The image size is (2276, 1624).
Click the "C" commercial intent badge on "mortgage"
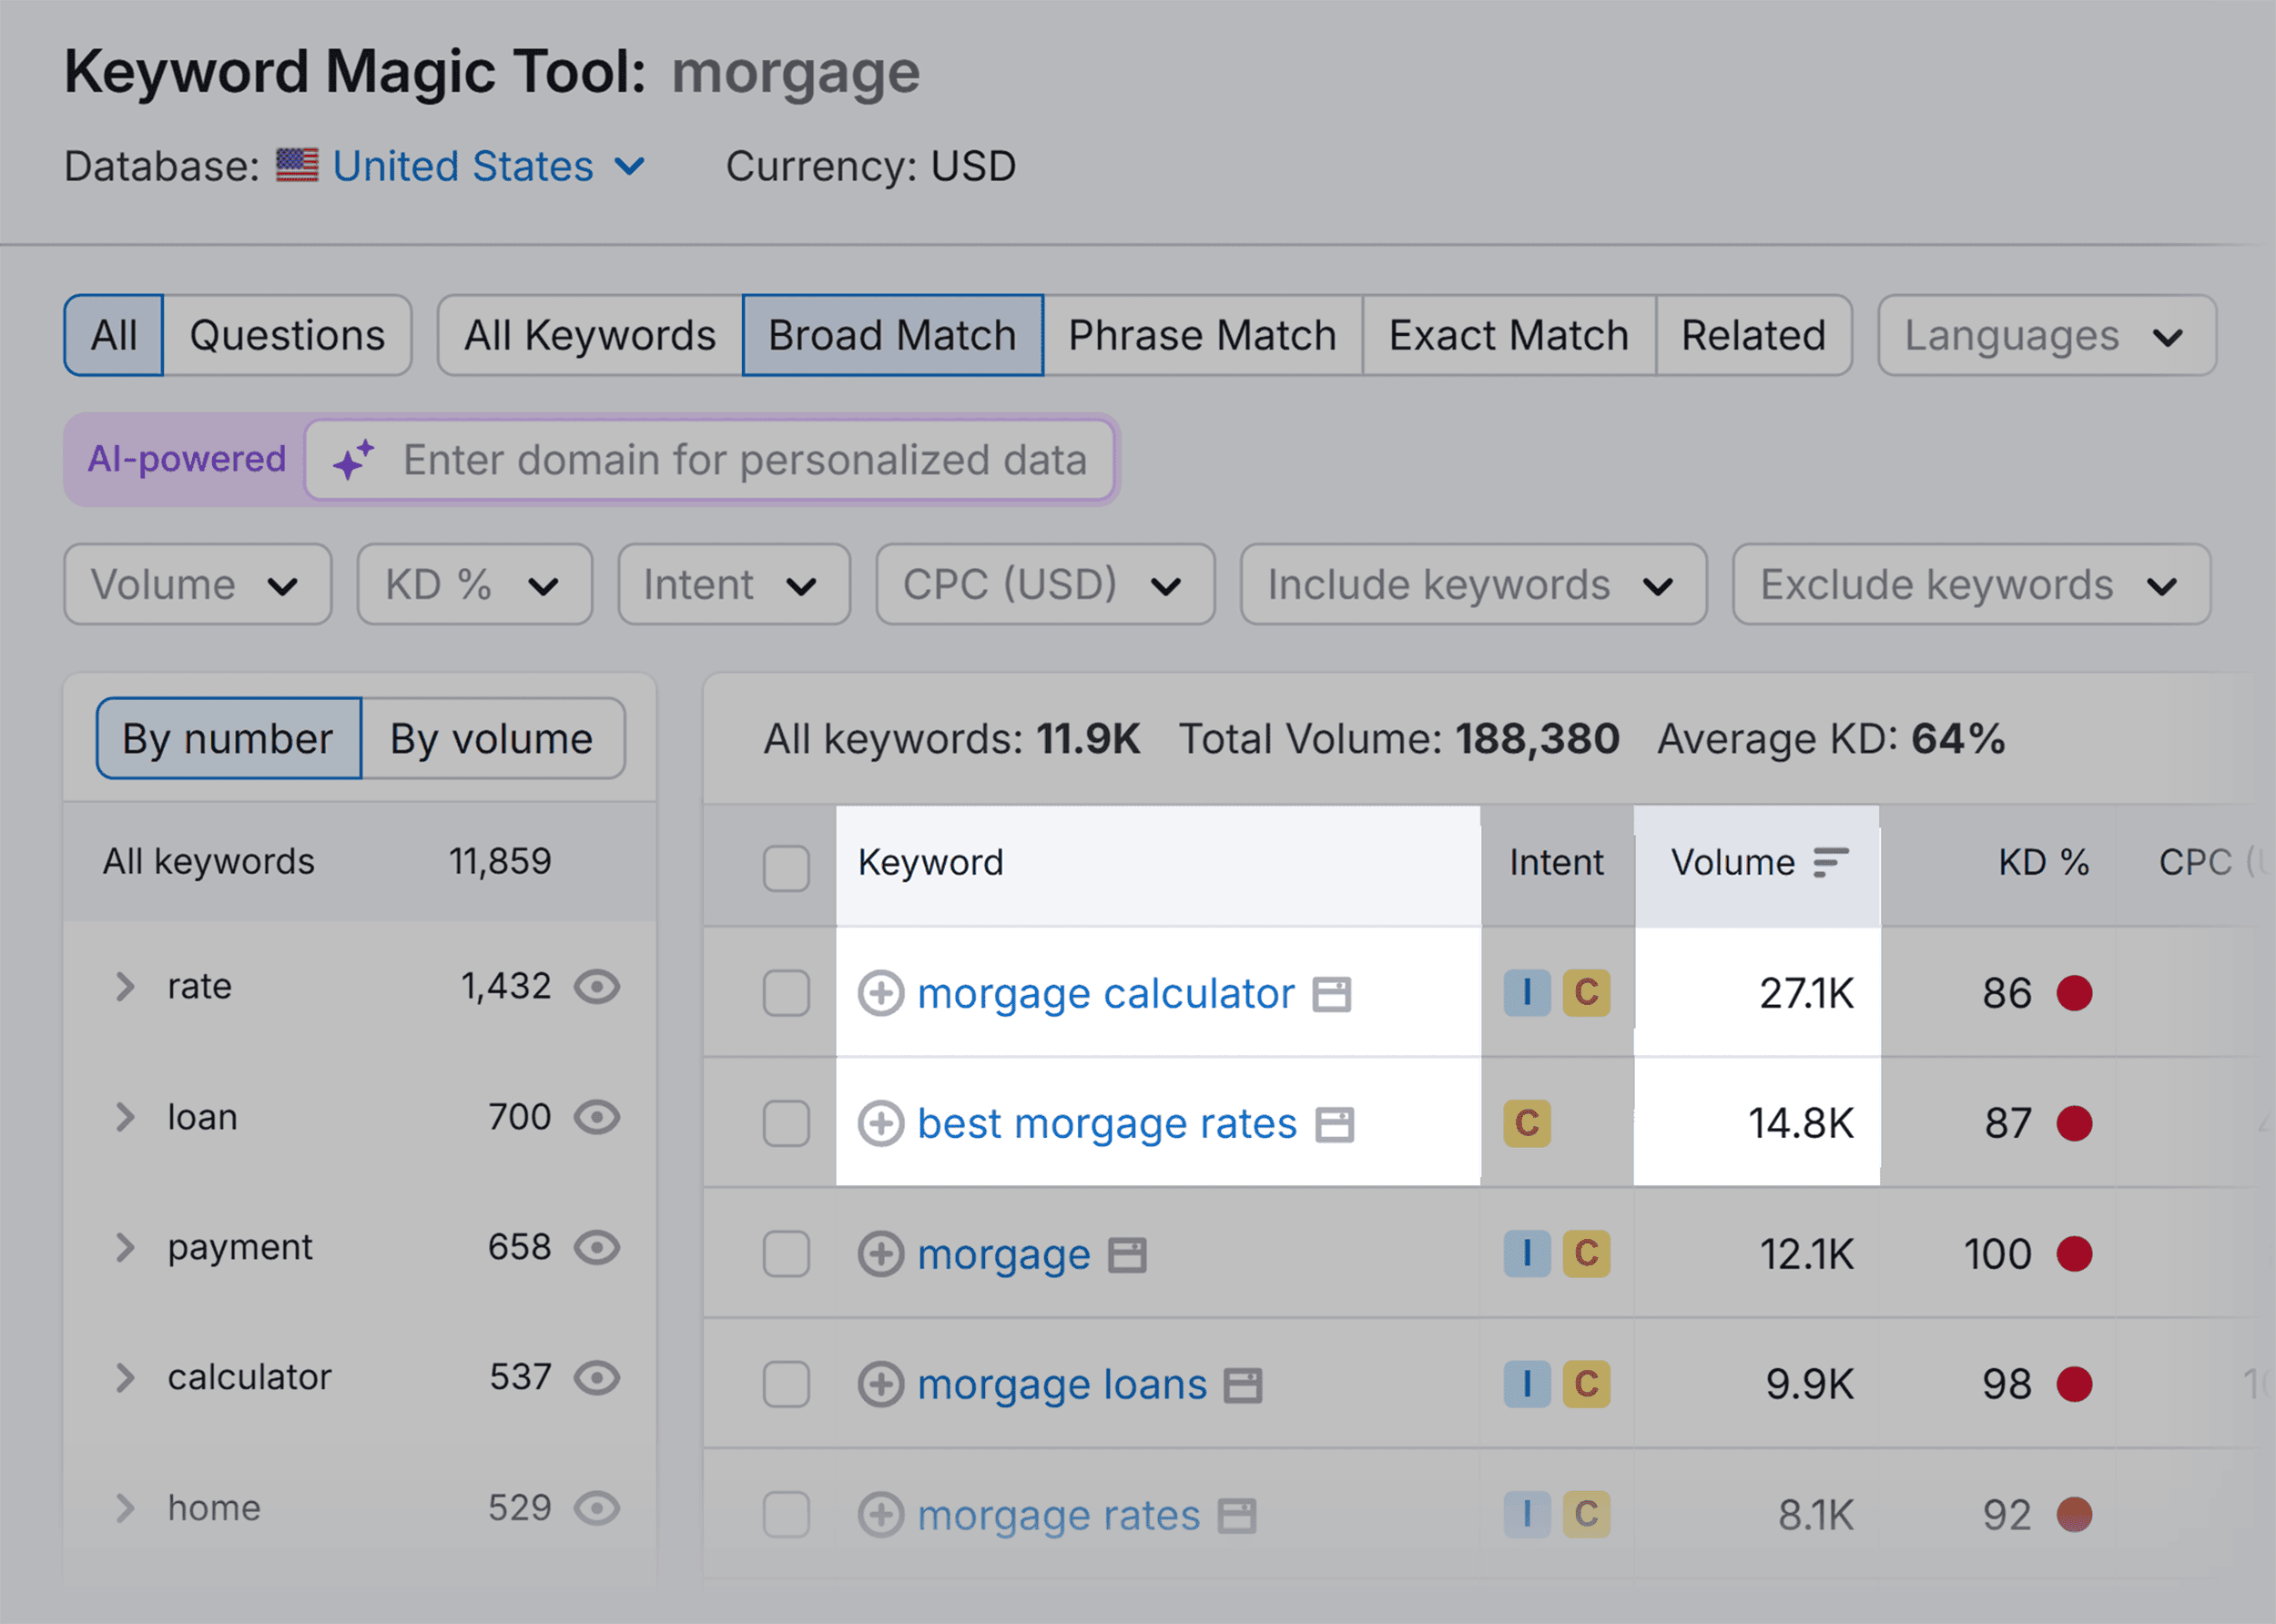click(x=1585, y=1254)
